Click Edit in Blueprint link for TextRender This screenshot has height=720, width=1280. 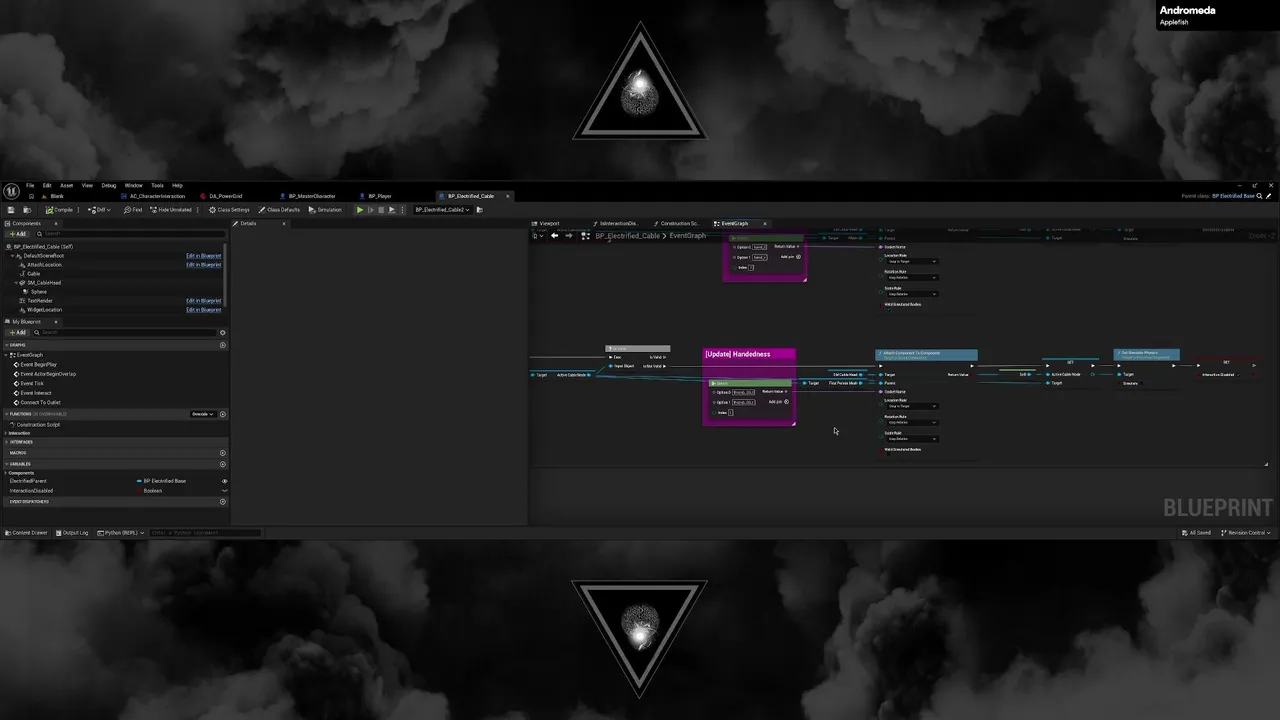point(203,301)
